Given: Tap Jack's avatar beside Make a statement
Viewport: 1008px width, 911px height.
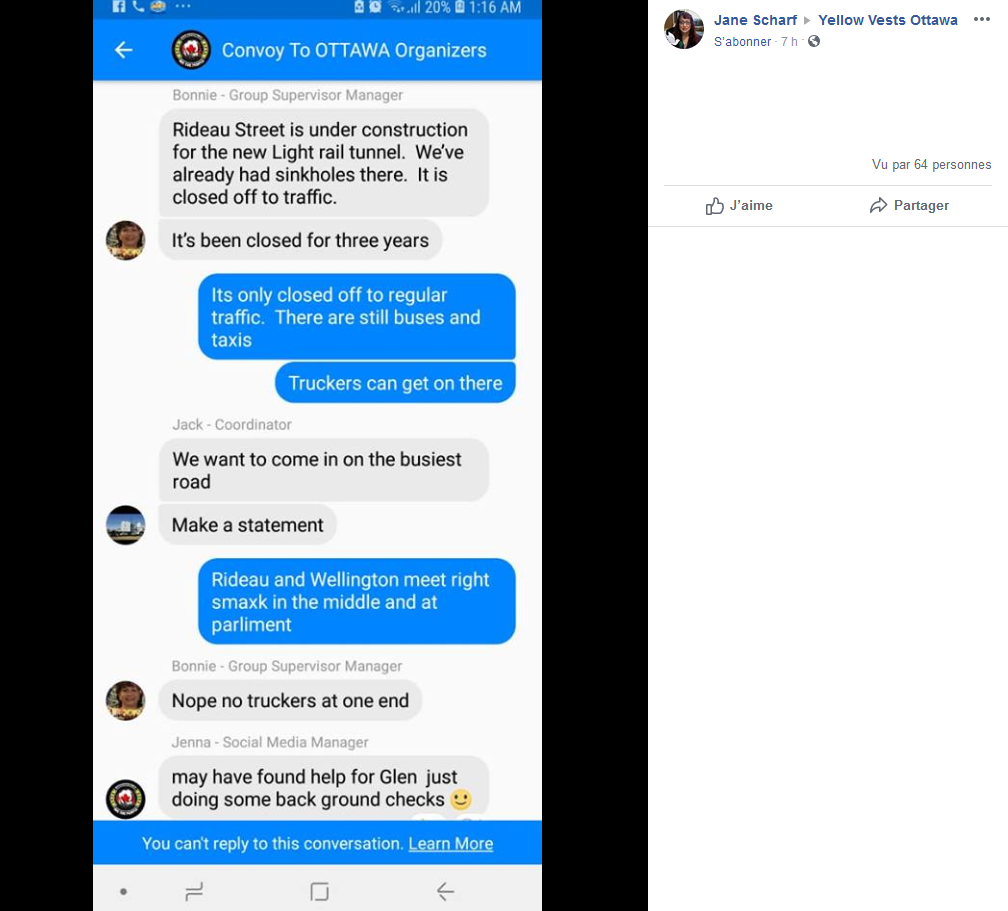Looking at the screenshot, I should 126,525.
